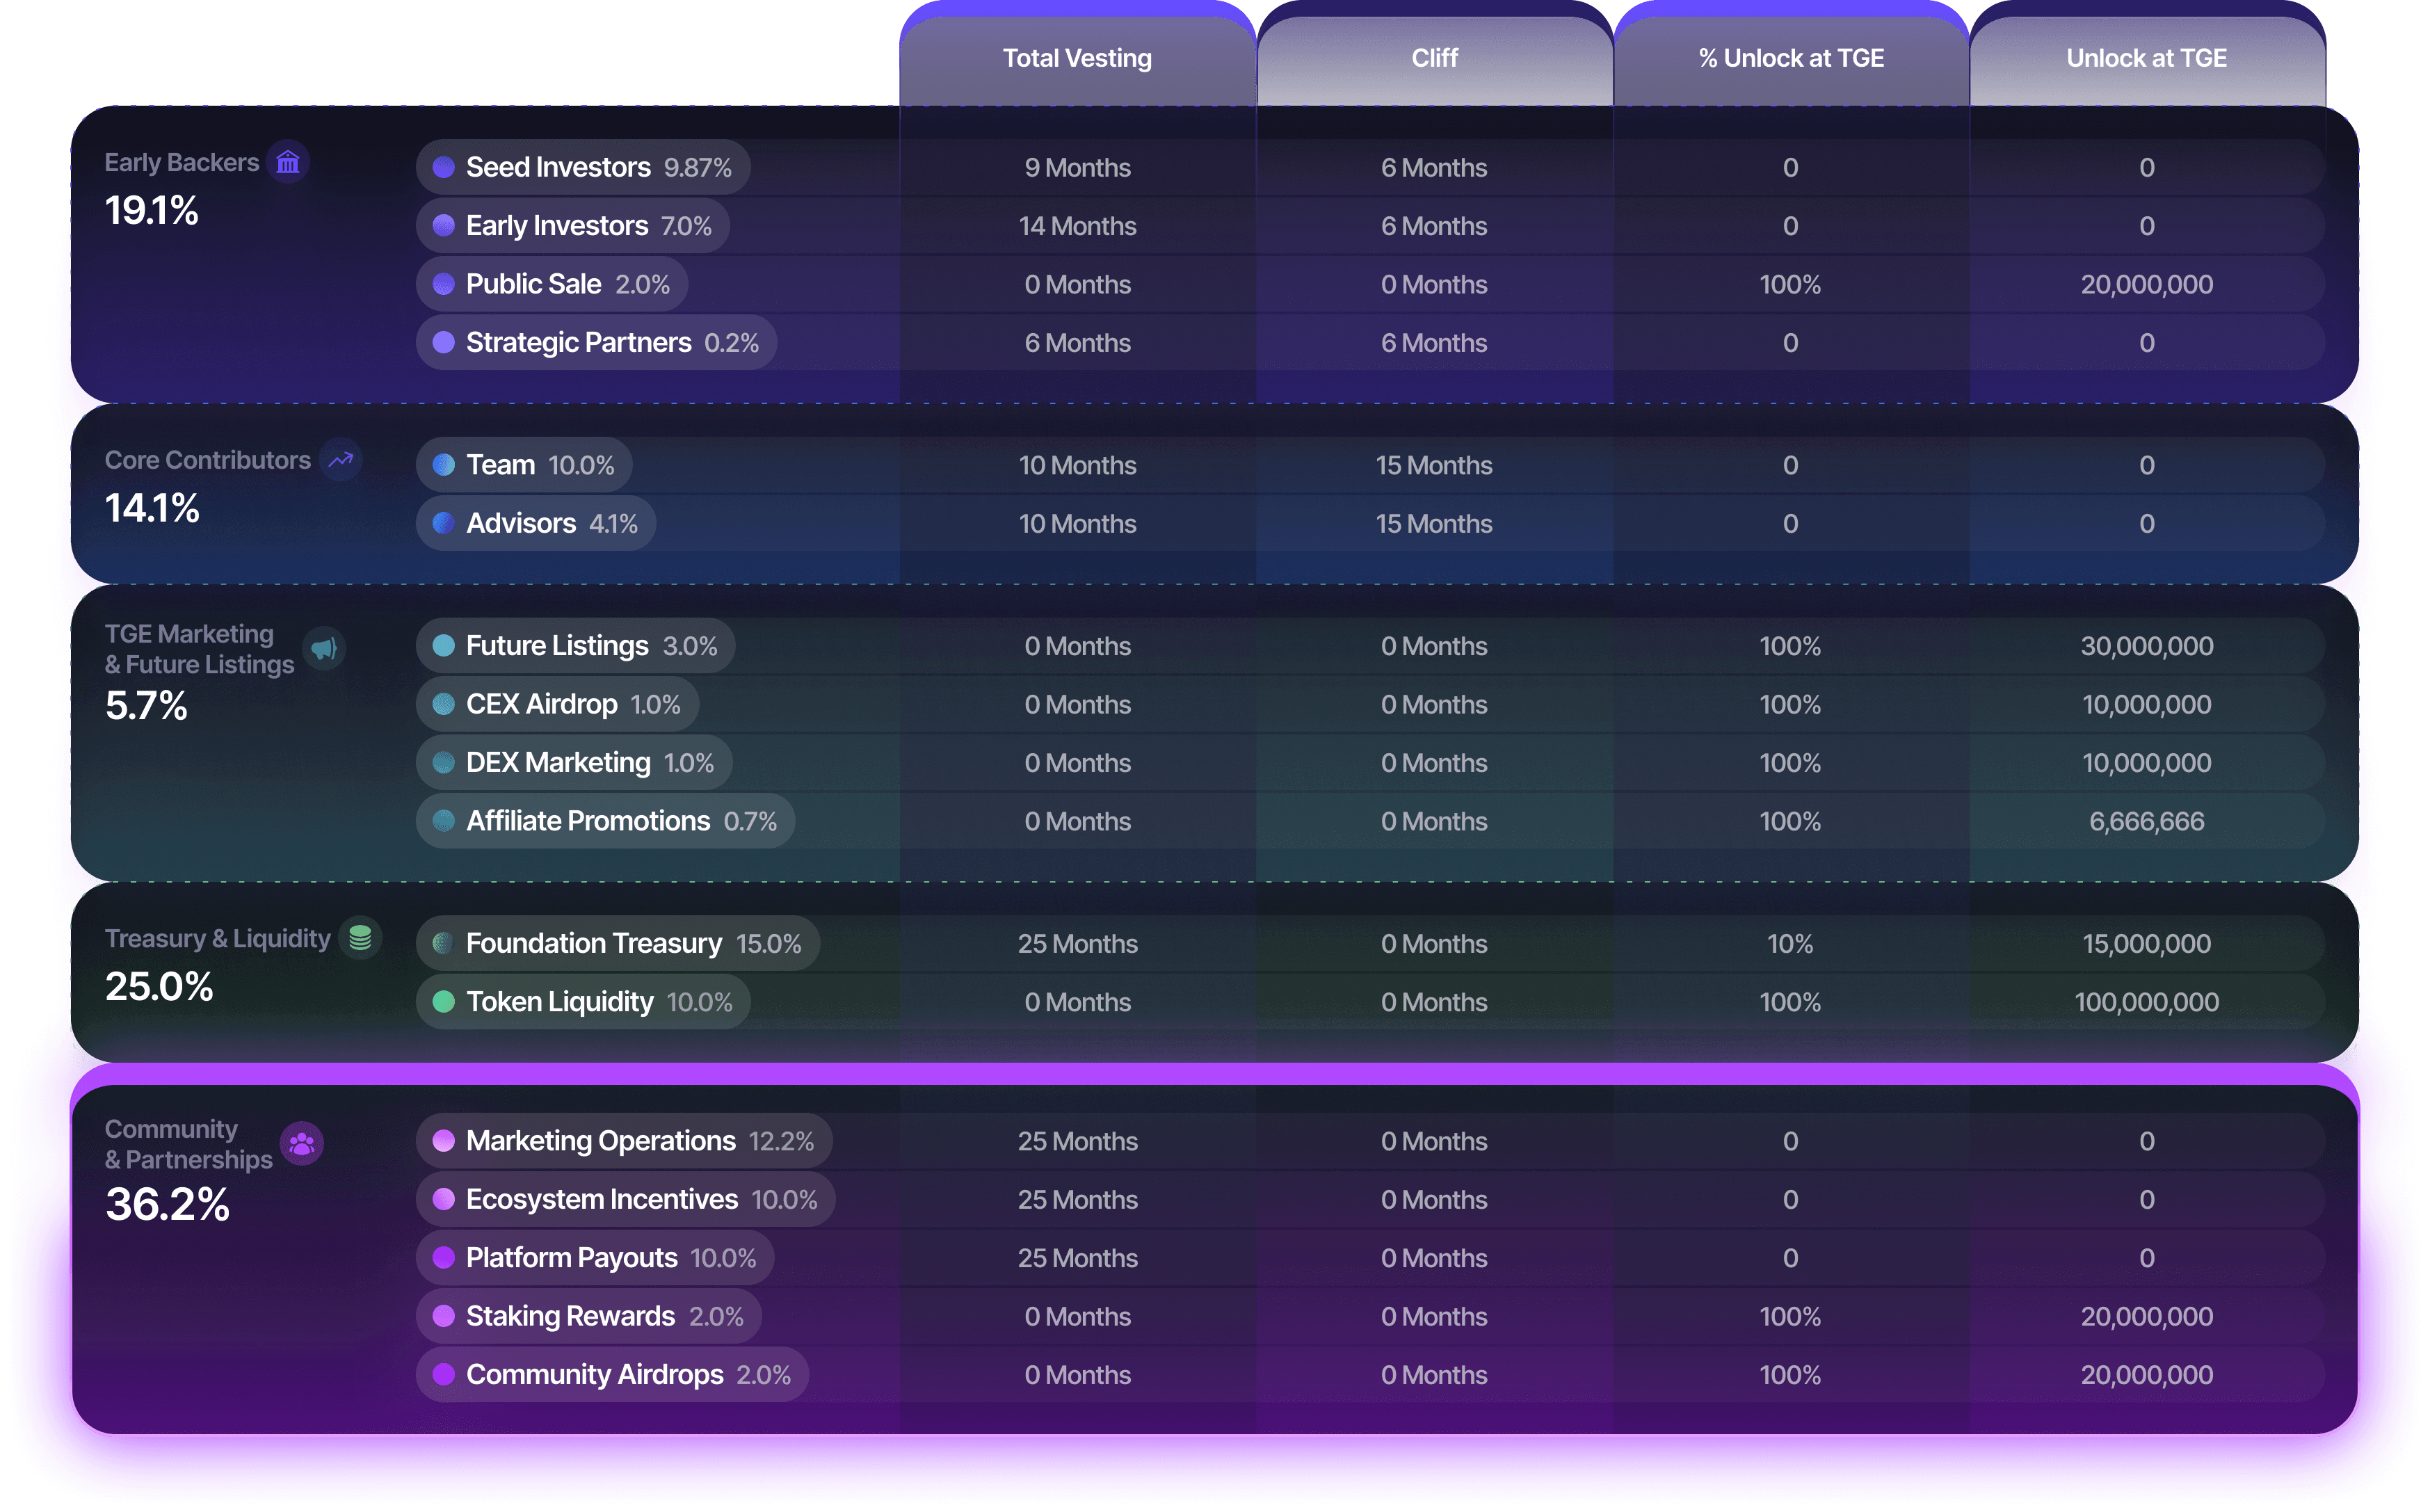Click the 100,000,000 Token Liquidity unlock value
The height and width of the screenshot is (1512, 2430).
[2146, 1002]
